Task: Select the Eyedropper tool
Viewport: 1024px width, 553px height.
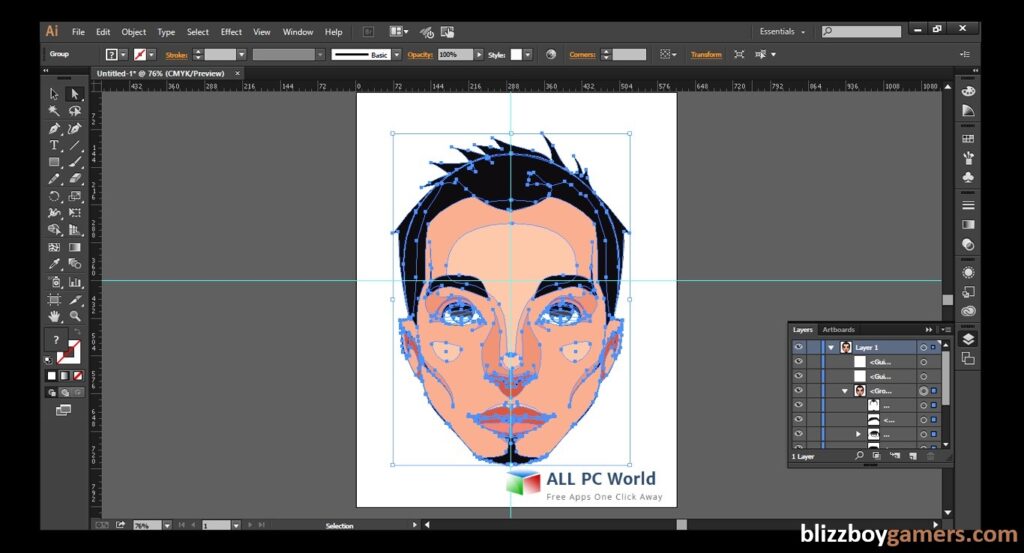Action: [54, 264]
